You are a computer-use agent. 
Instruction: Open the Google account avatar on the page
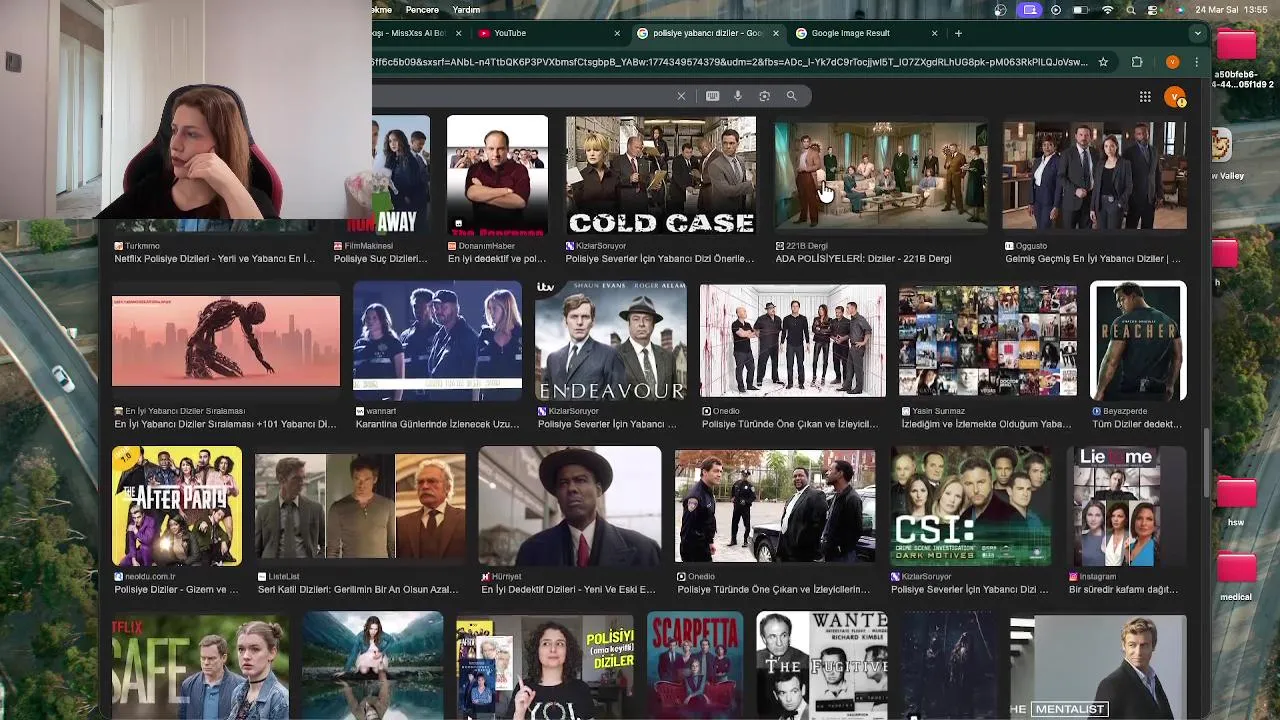click(1175, 97)
